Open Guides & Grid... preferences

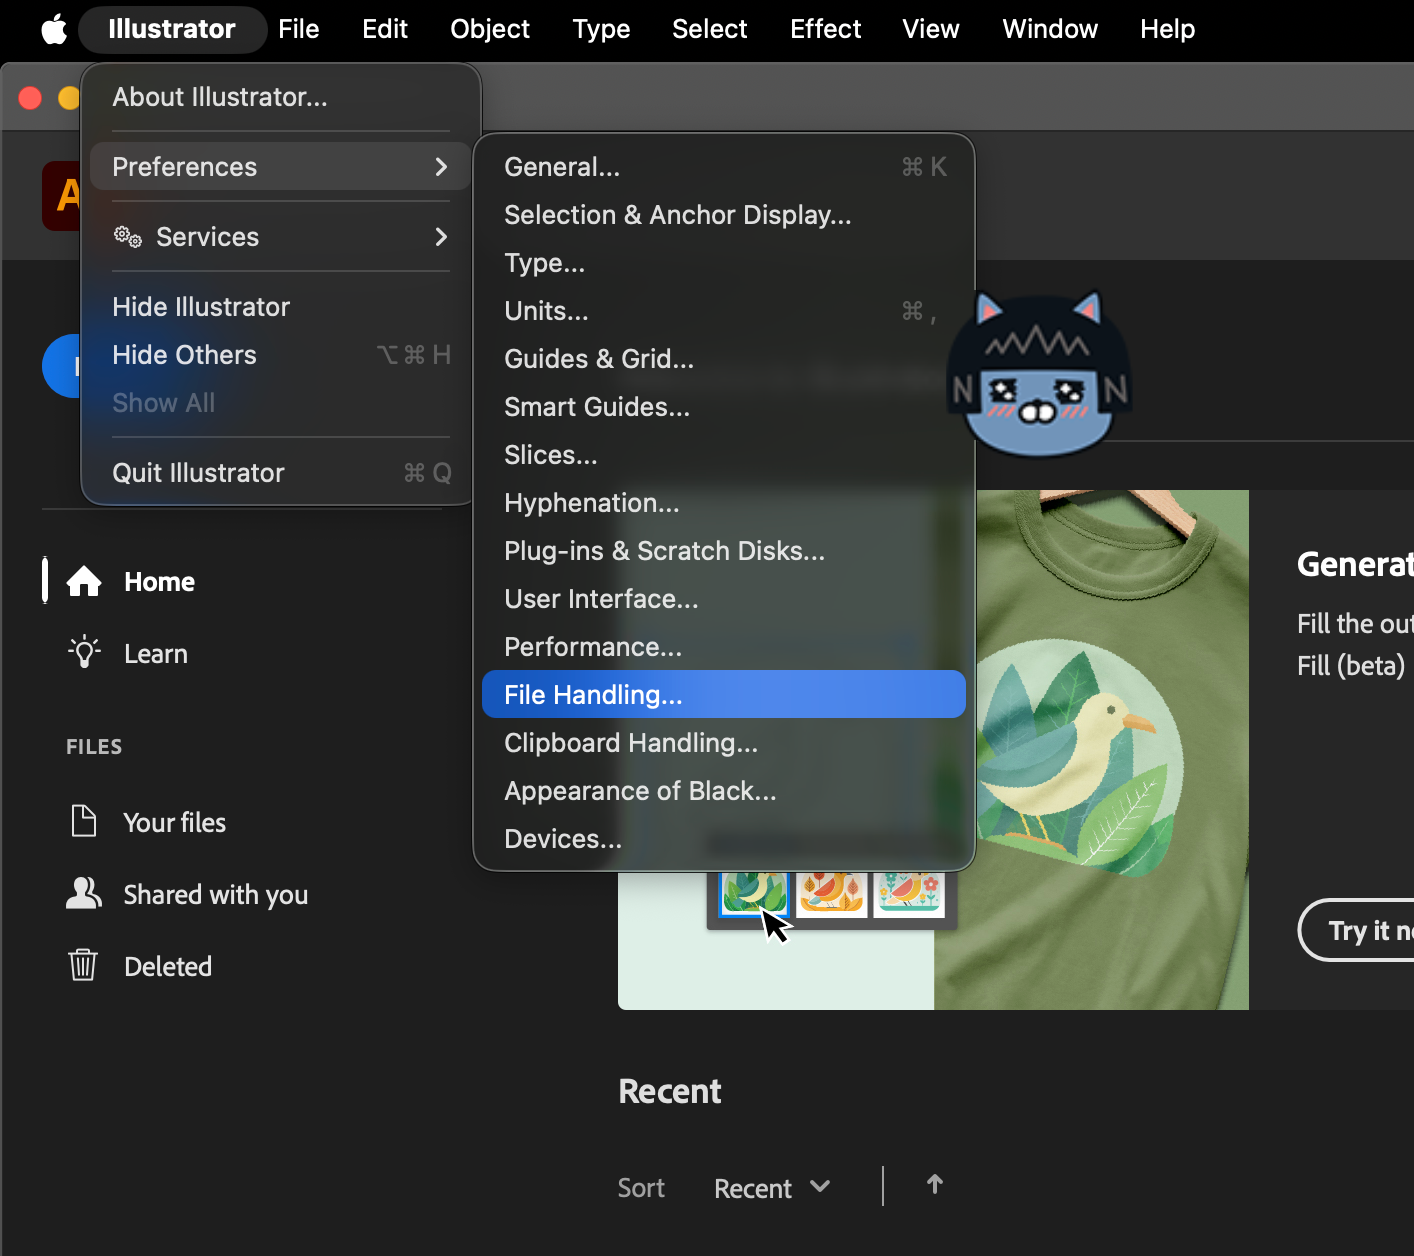click(x=723, y=359)
